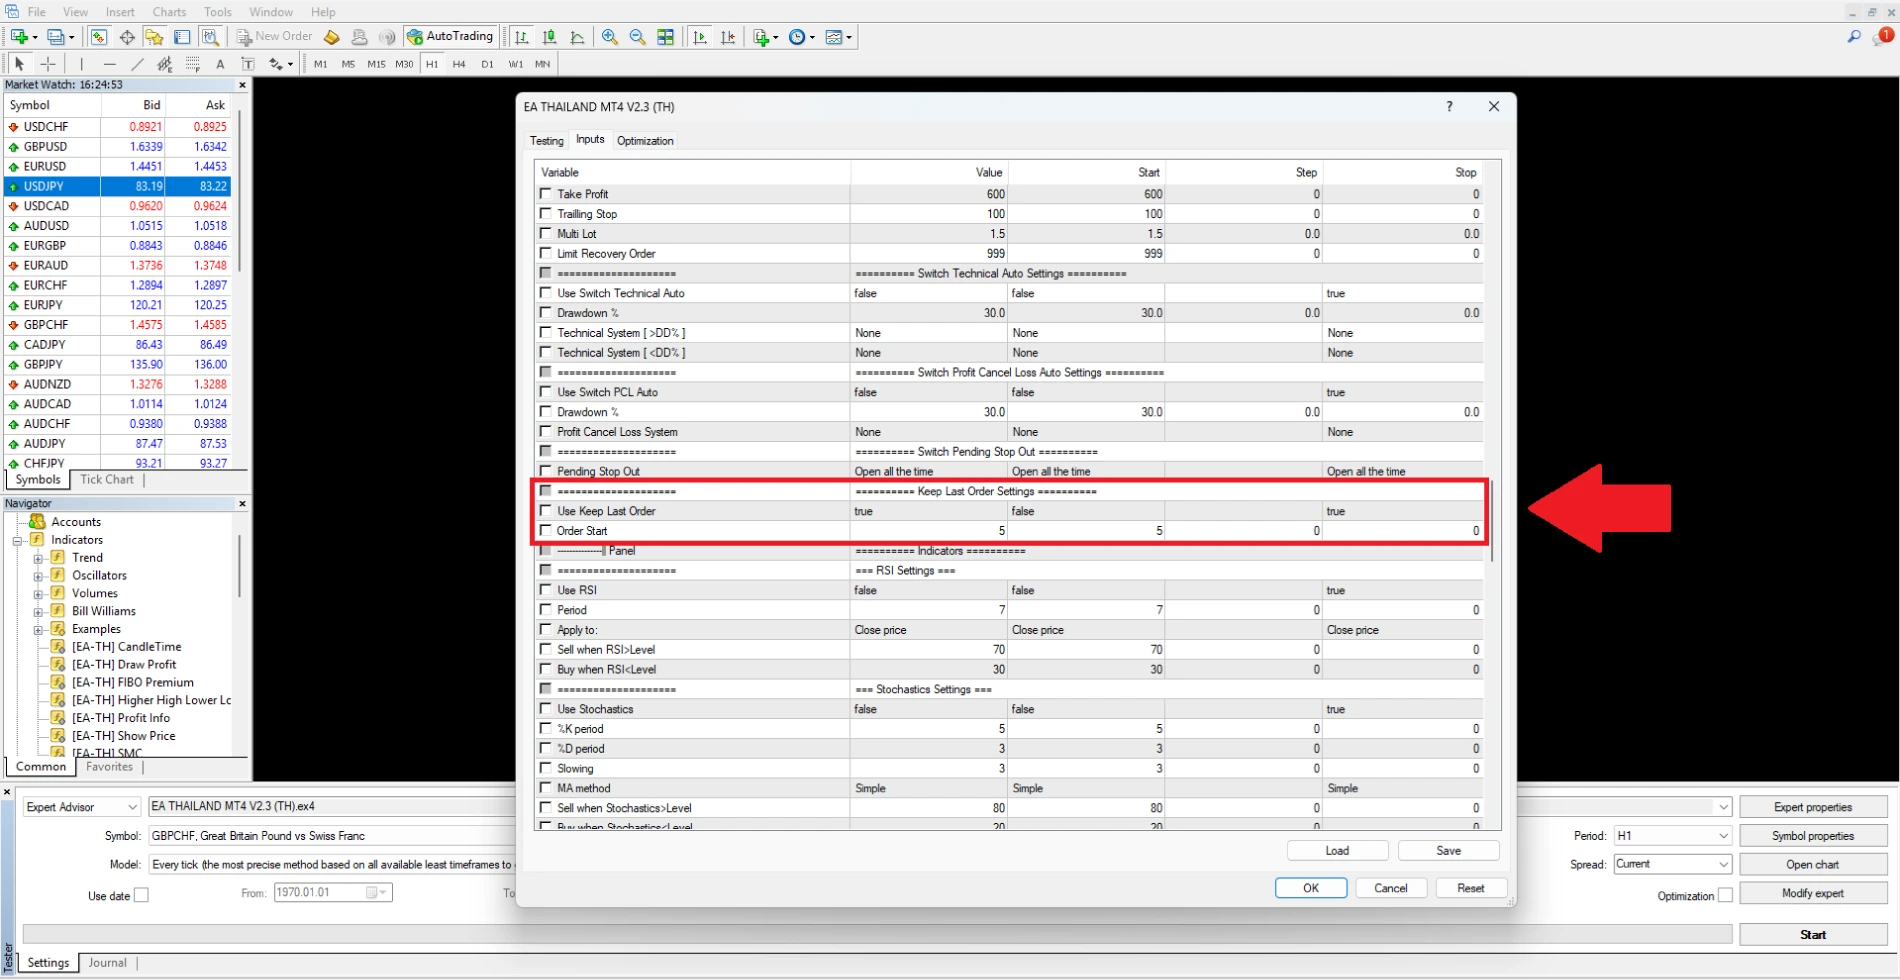Check the Take Profit optimization checkbox
The width and height of the screenshot is (1900, 980).
coord(546,194)
